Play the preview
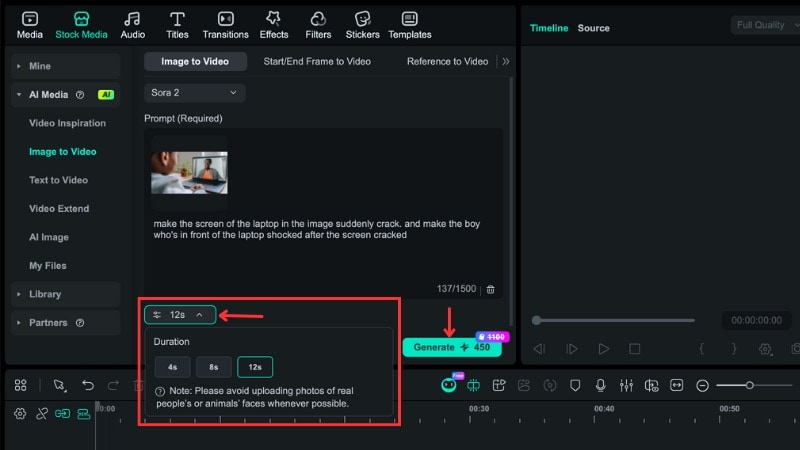 tap(604, 349)
